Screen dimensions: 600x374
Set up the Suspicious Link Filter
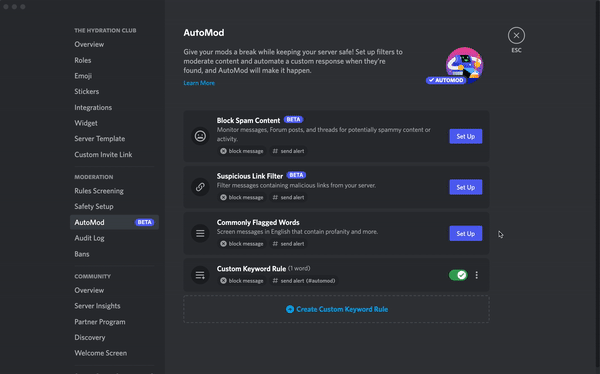click(465, 187)
